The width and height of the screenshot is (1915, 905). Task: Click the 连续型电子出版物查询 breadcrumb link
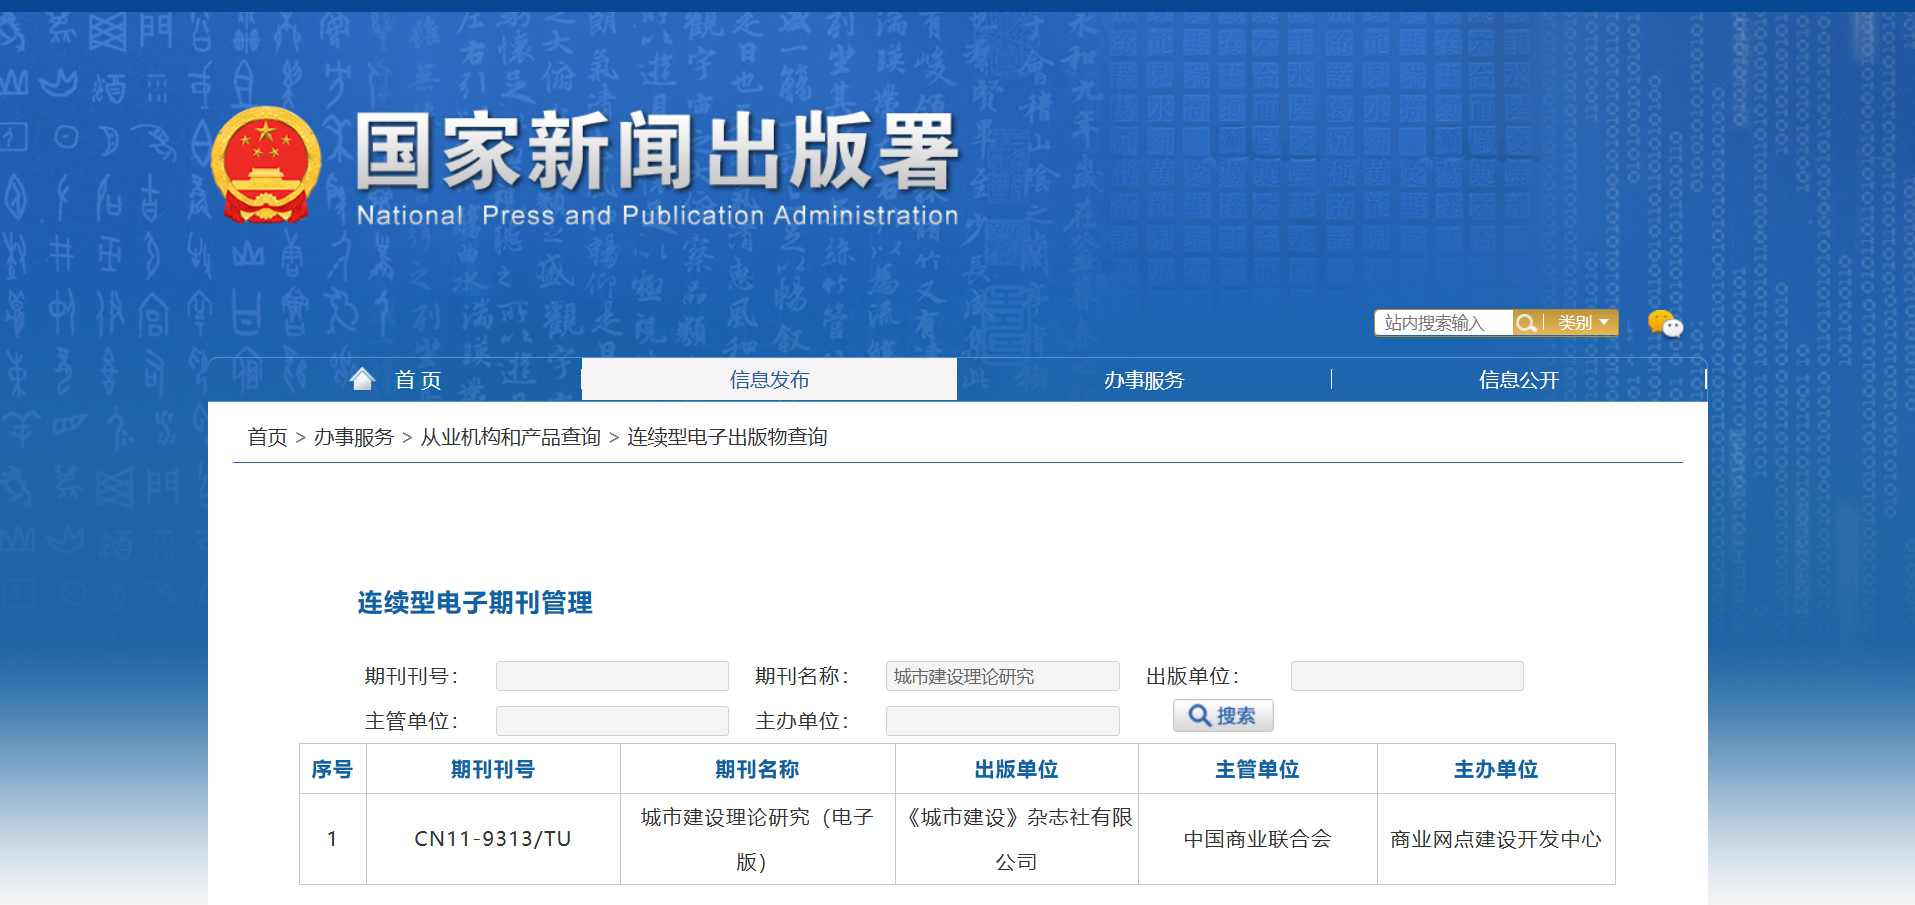click(727, 437)
